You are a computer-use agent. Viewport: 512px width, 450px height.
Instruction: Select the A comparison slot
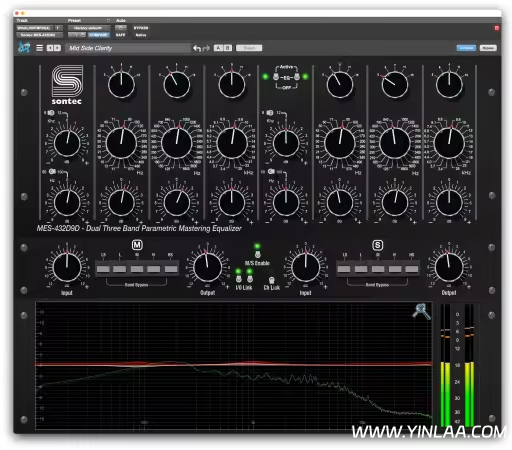[218, 48]
